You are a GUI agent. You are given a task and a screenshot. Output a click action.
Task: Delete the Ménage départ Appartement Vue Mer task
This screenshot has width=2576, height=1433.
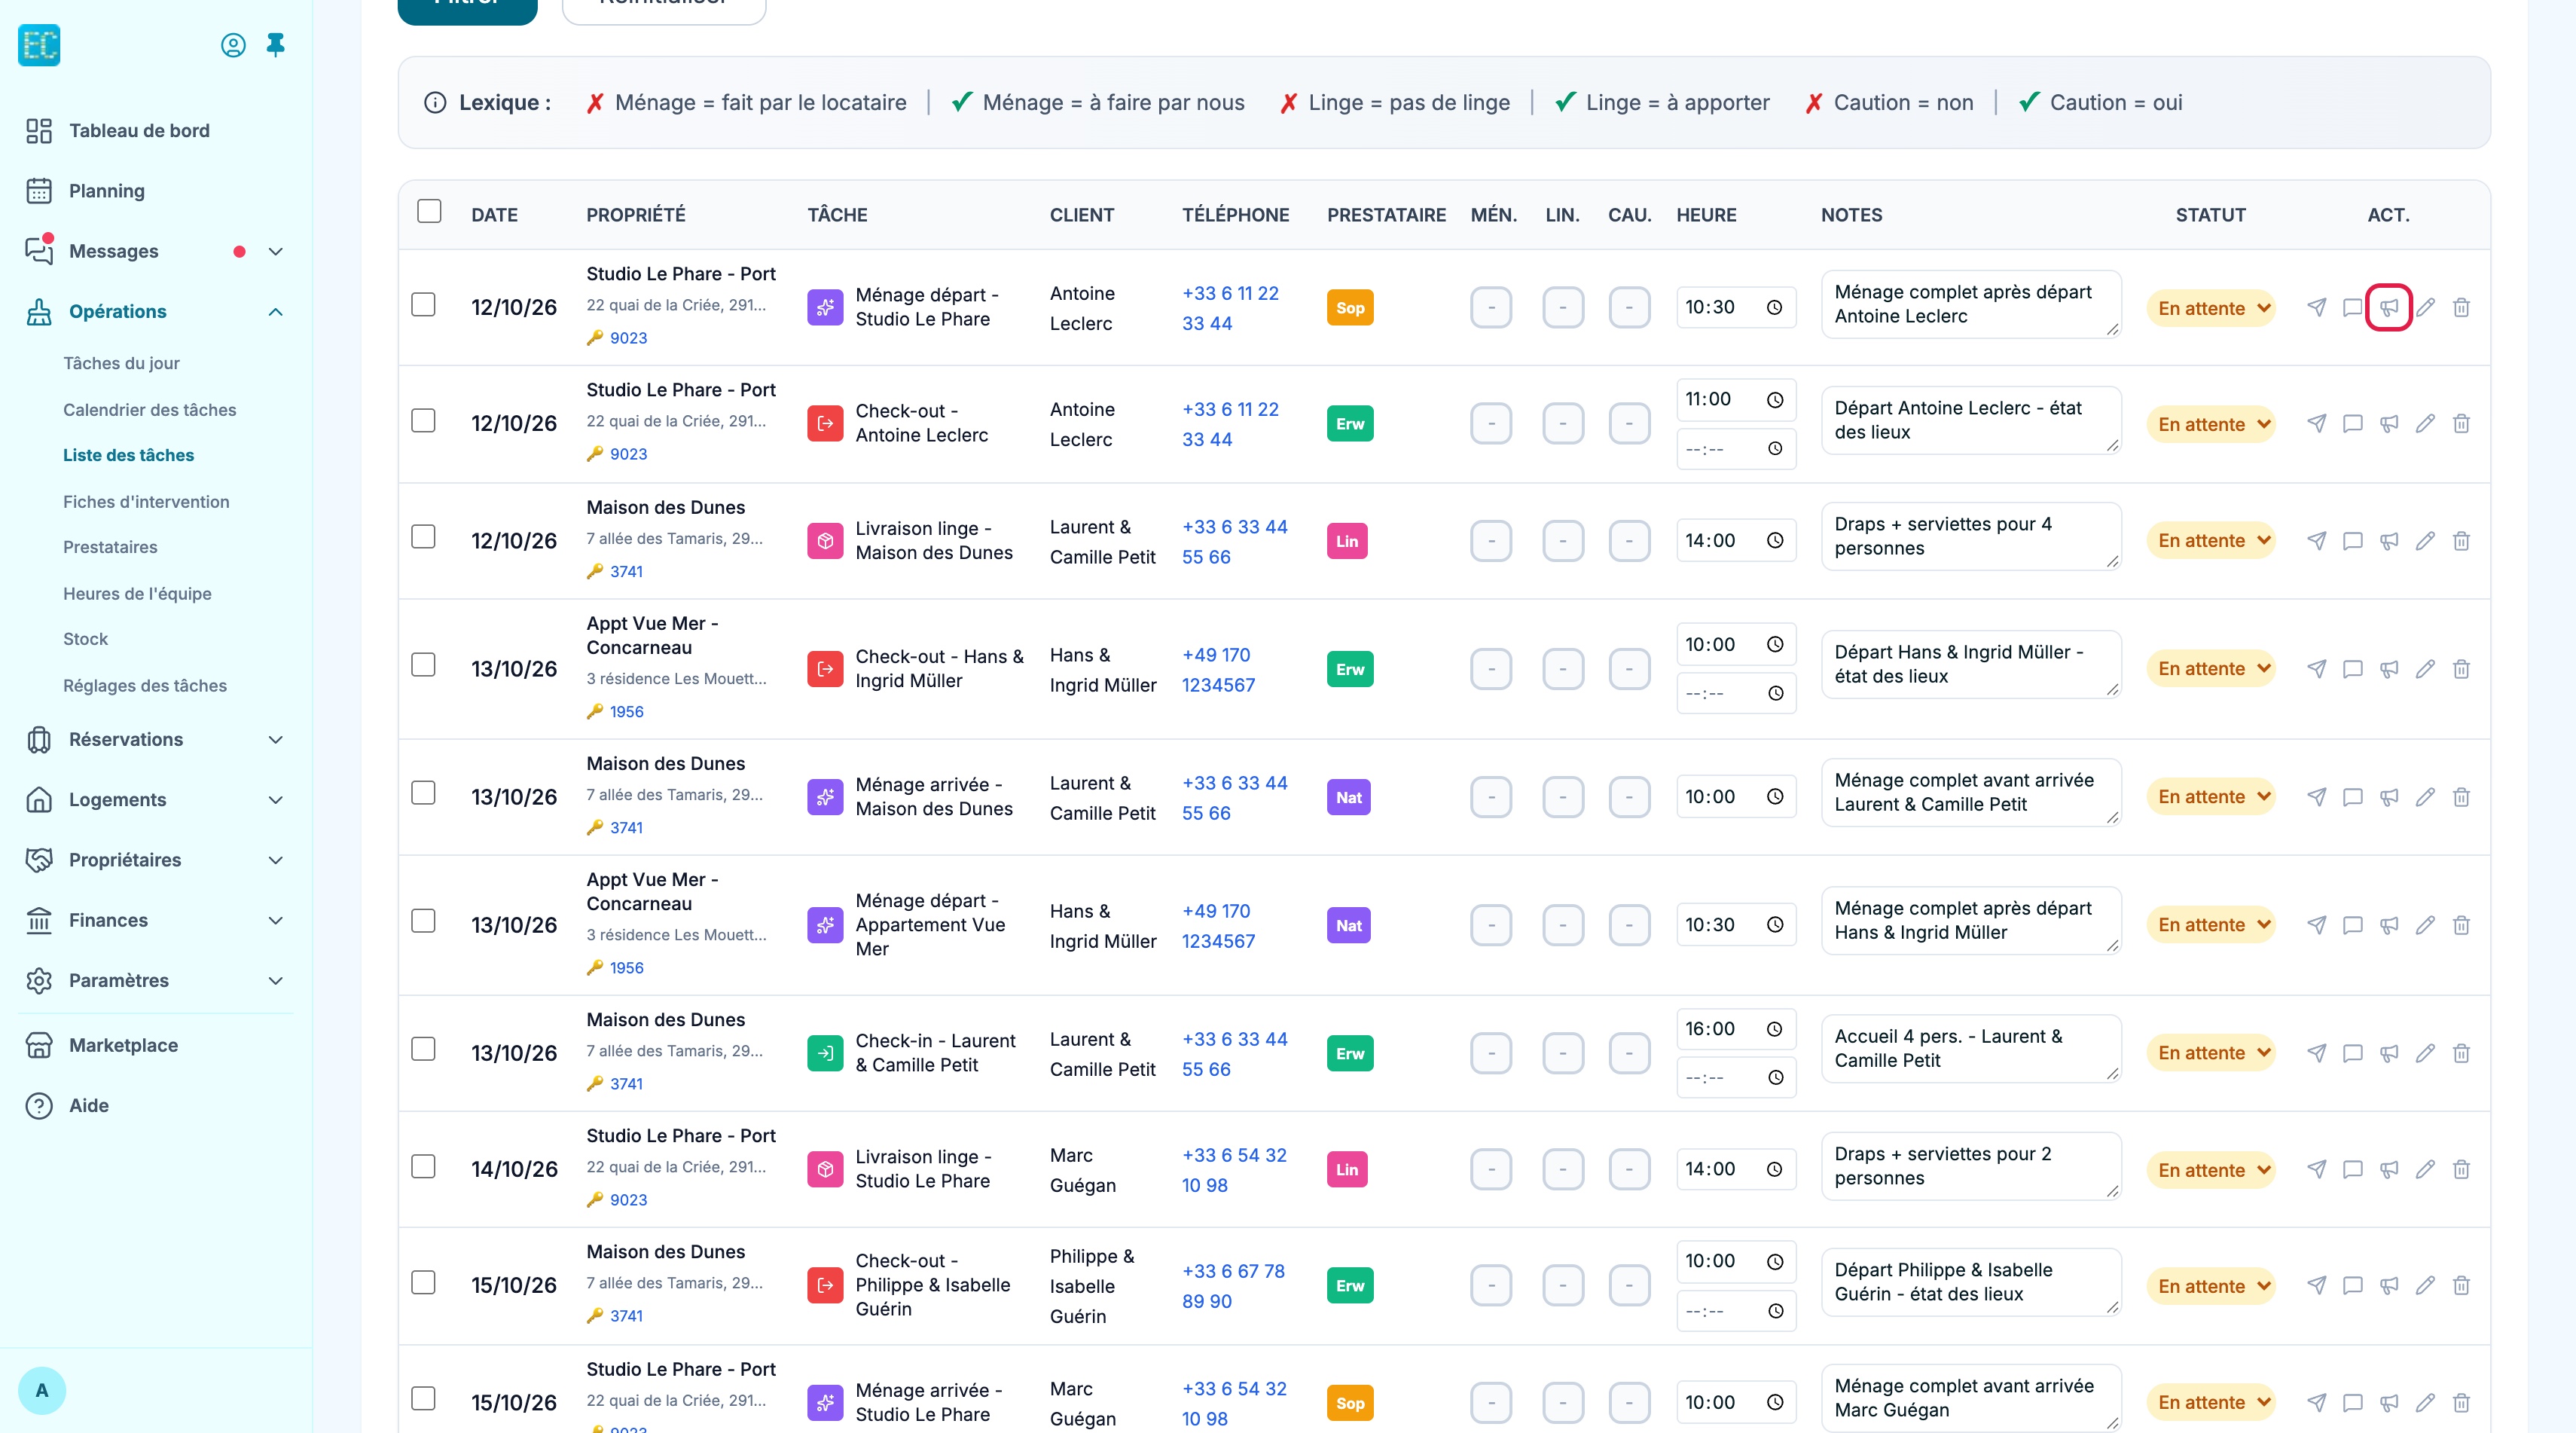(x=2461, y=925)
